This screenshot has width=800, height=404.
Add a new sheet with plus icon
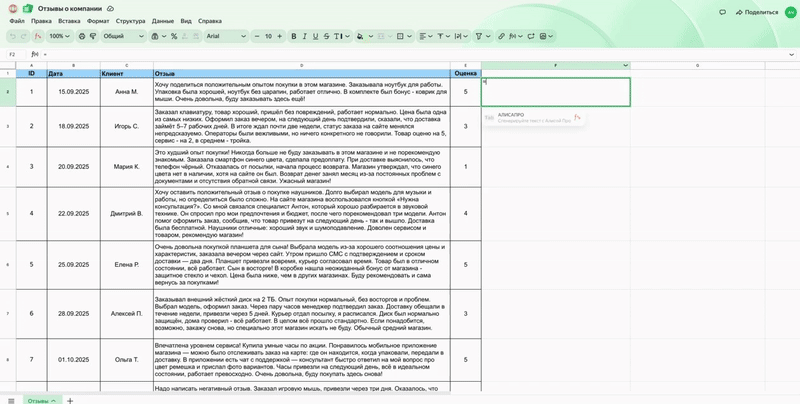pyautogui.click(x=70, y=399)
